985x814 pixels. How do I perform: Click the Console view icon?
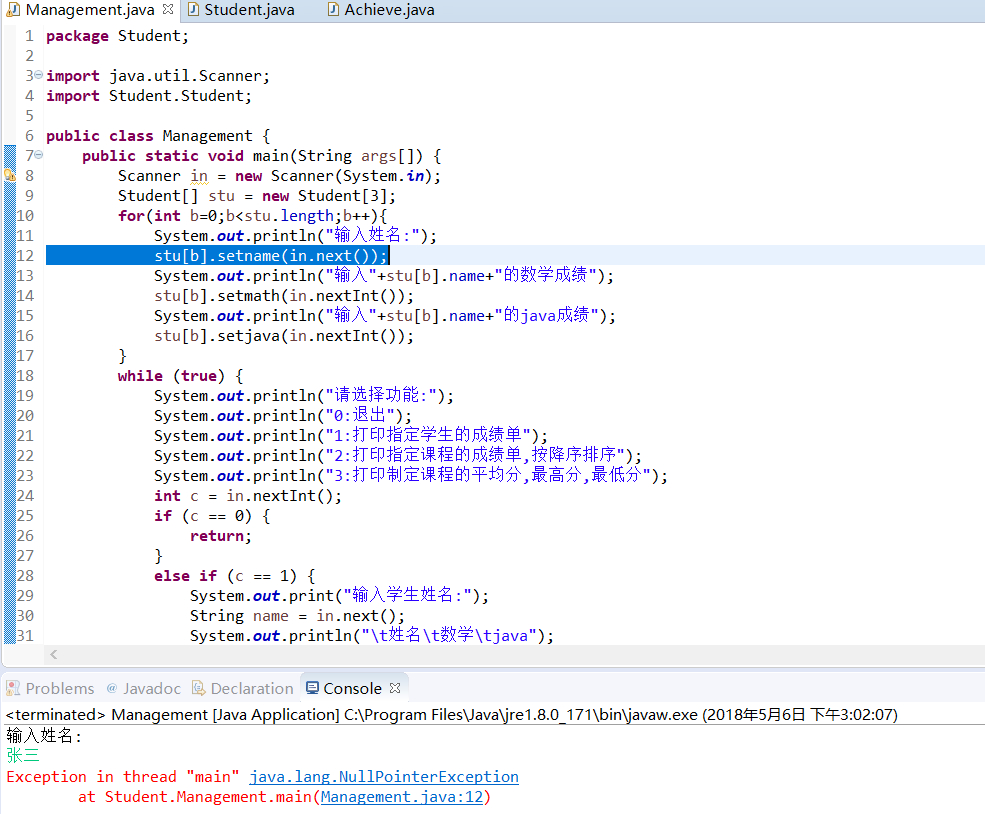coord(312,688)
